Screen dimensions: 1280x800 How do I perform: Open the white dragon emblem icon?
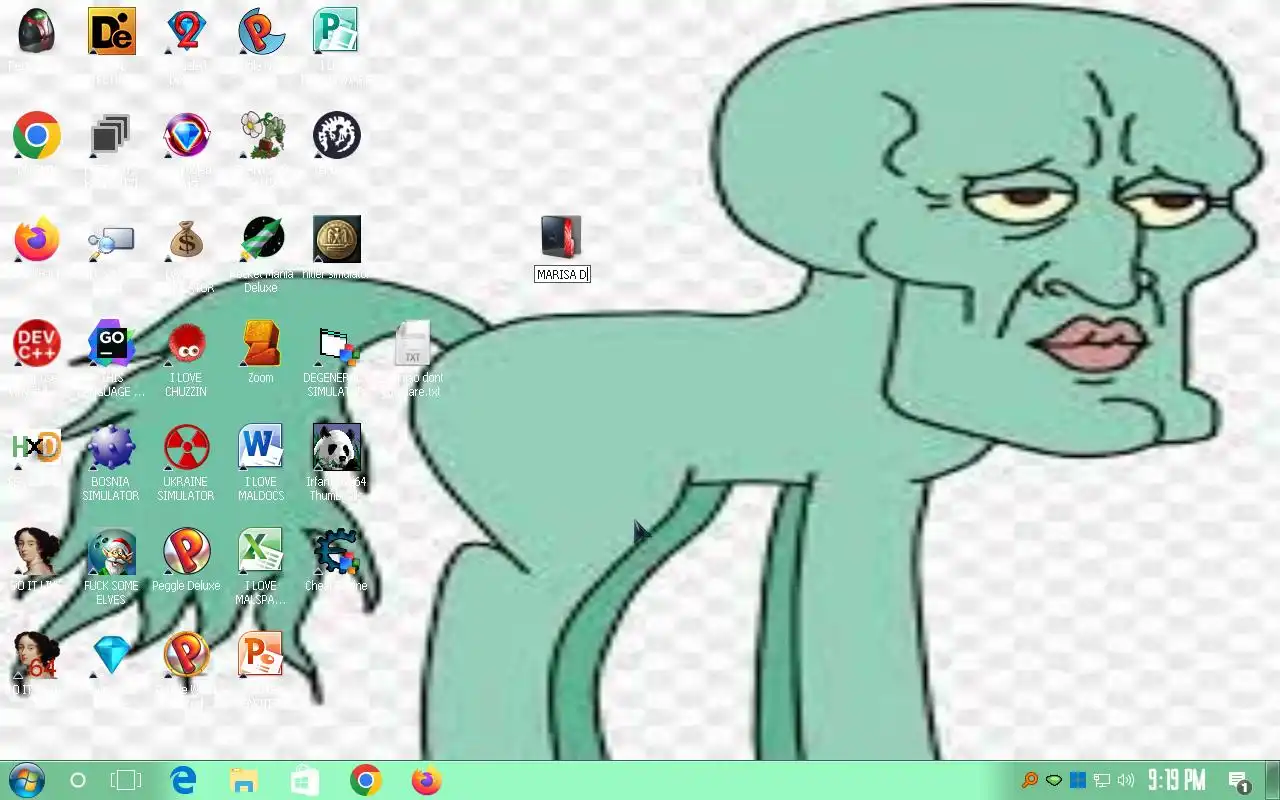tap(336, 135)
